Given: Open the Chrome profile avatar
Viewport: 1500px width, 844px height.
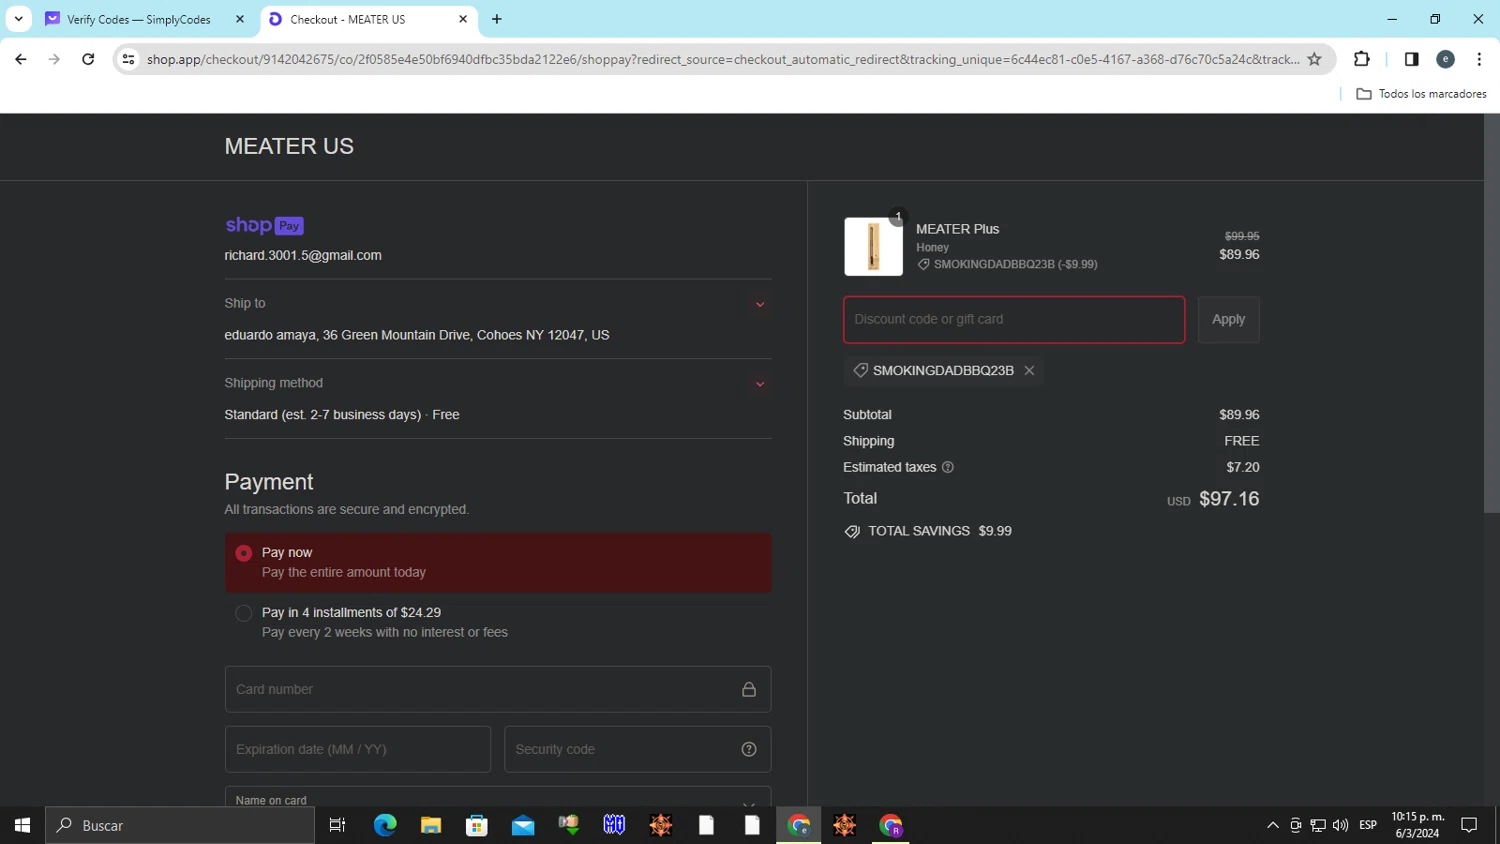Looking at the screenshot, I should coord(1445,59).
